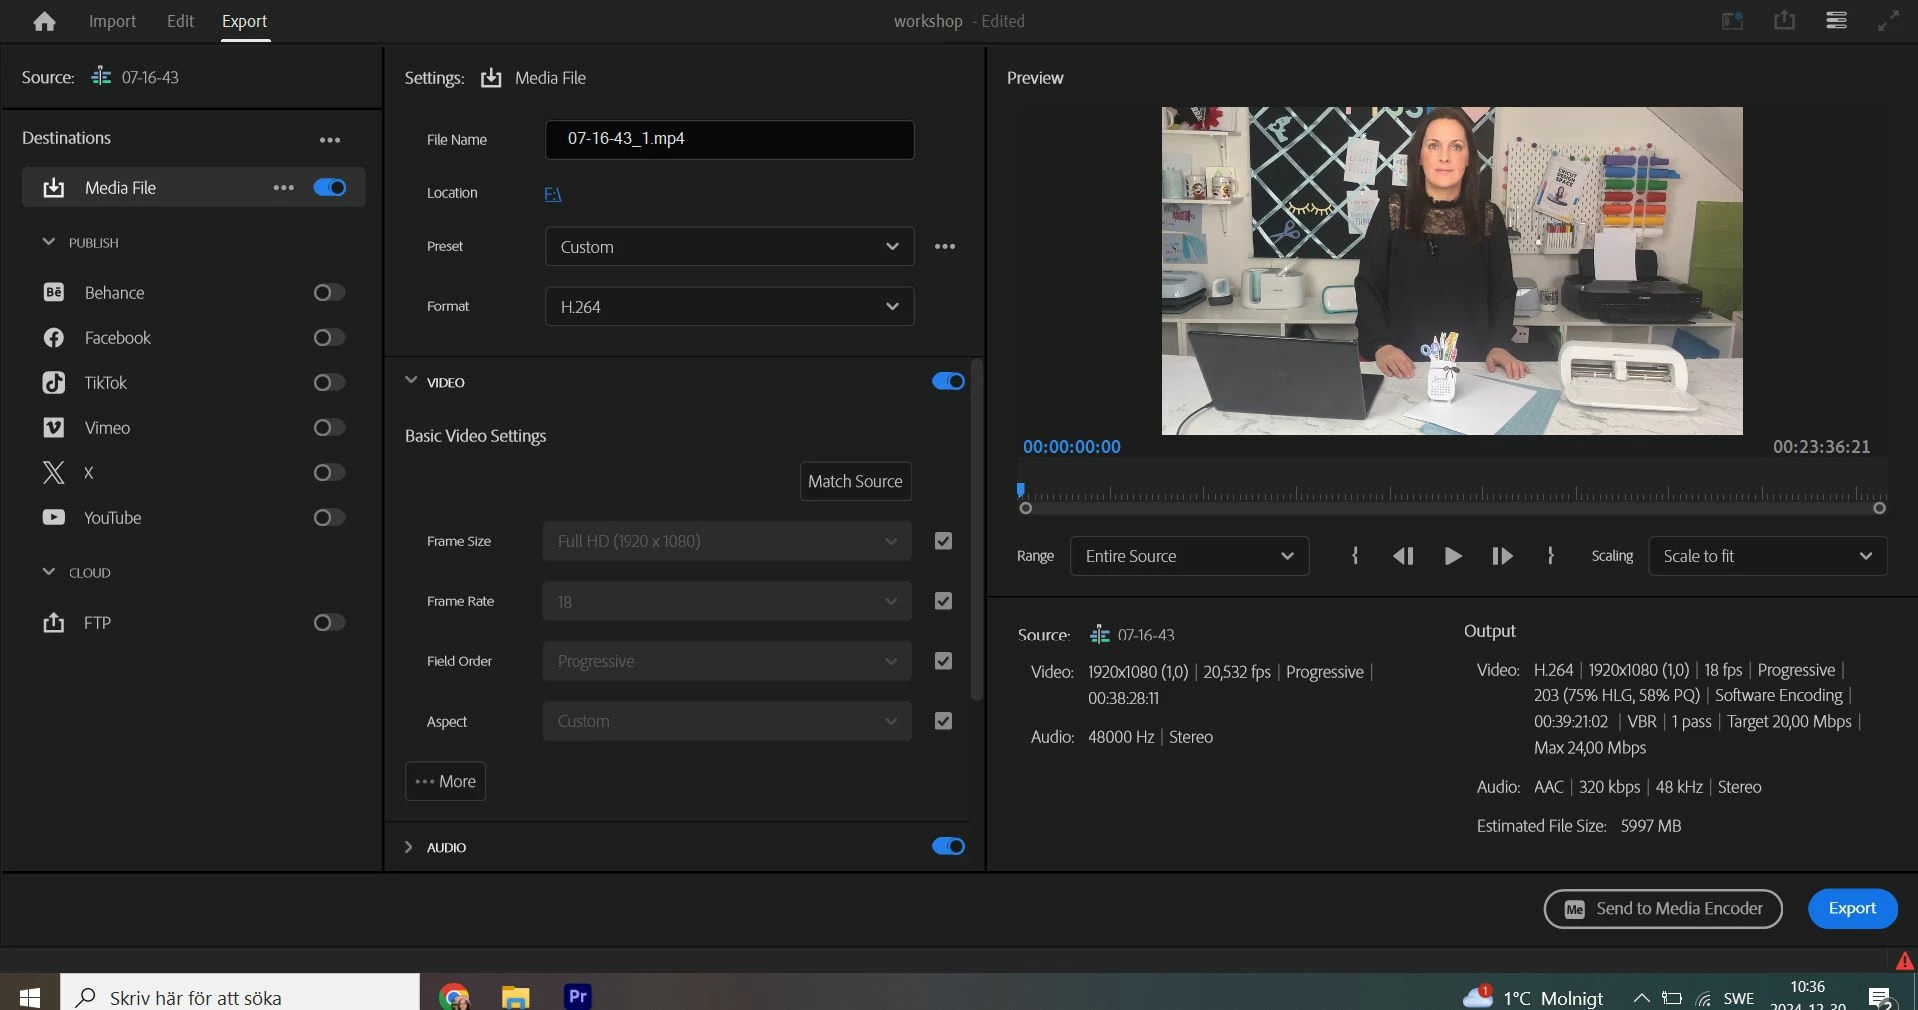Disable audio export toggle

click(948, 847)
